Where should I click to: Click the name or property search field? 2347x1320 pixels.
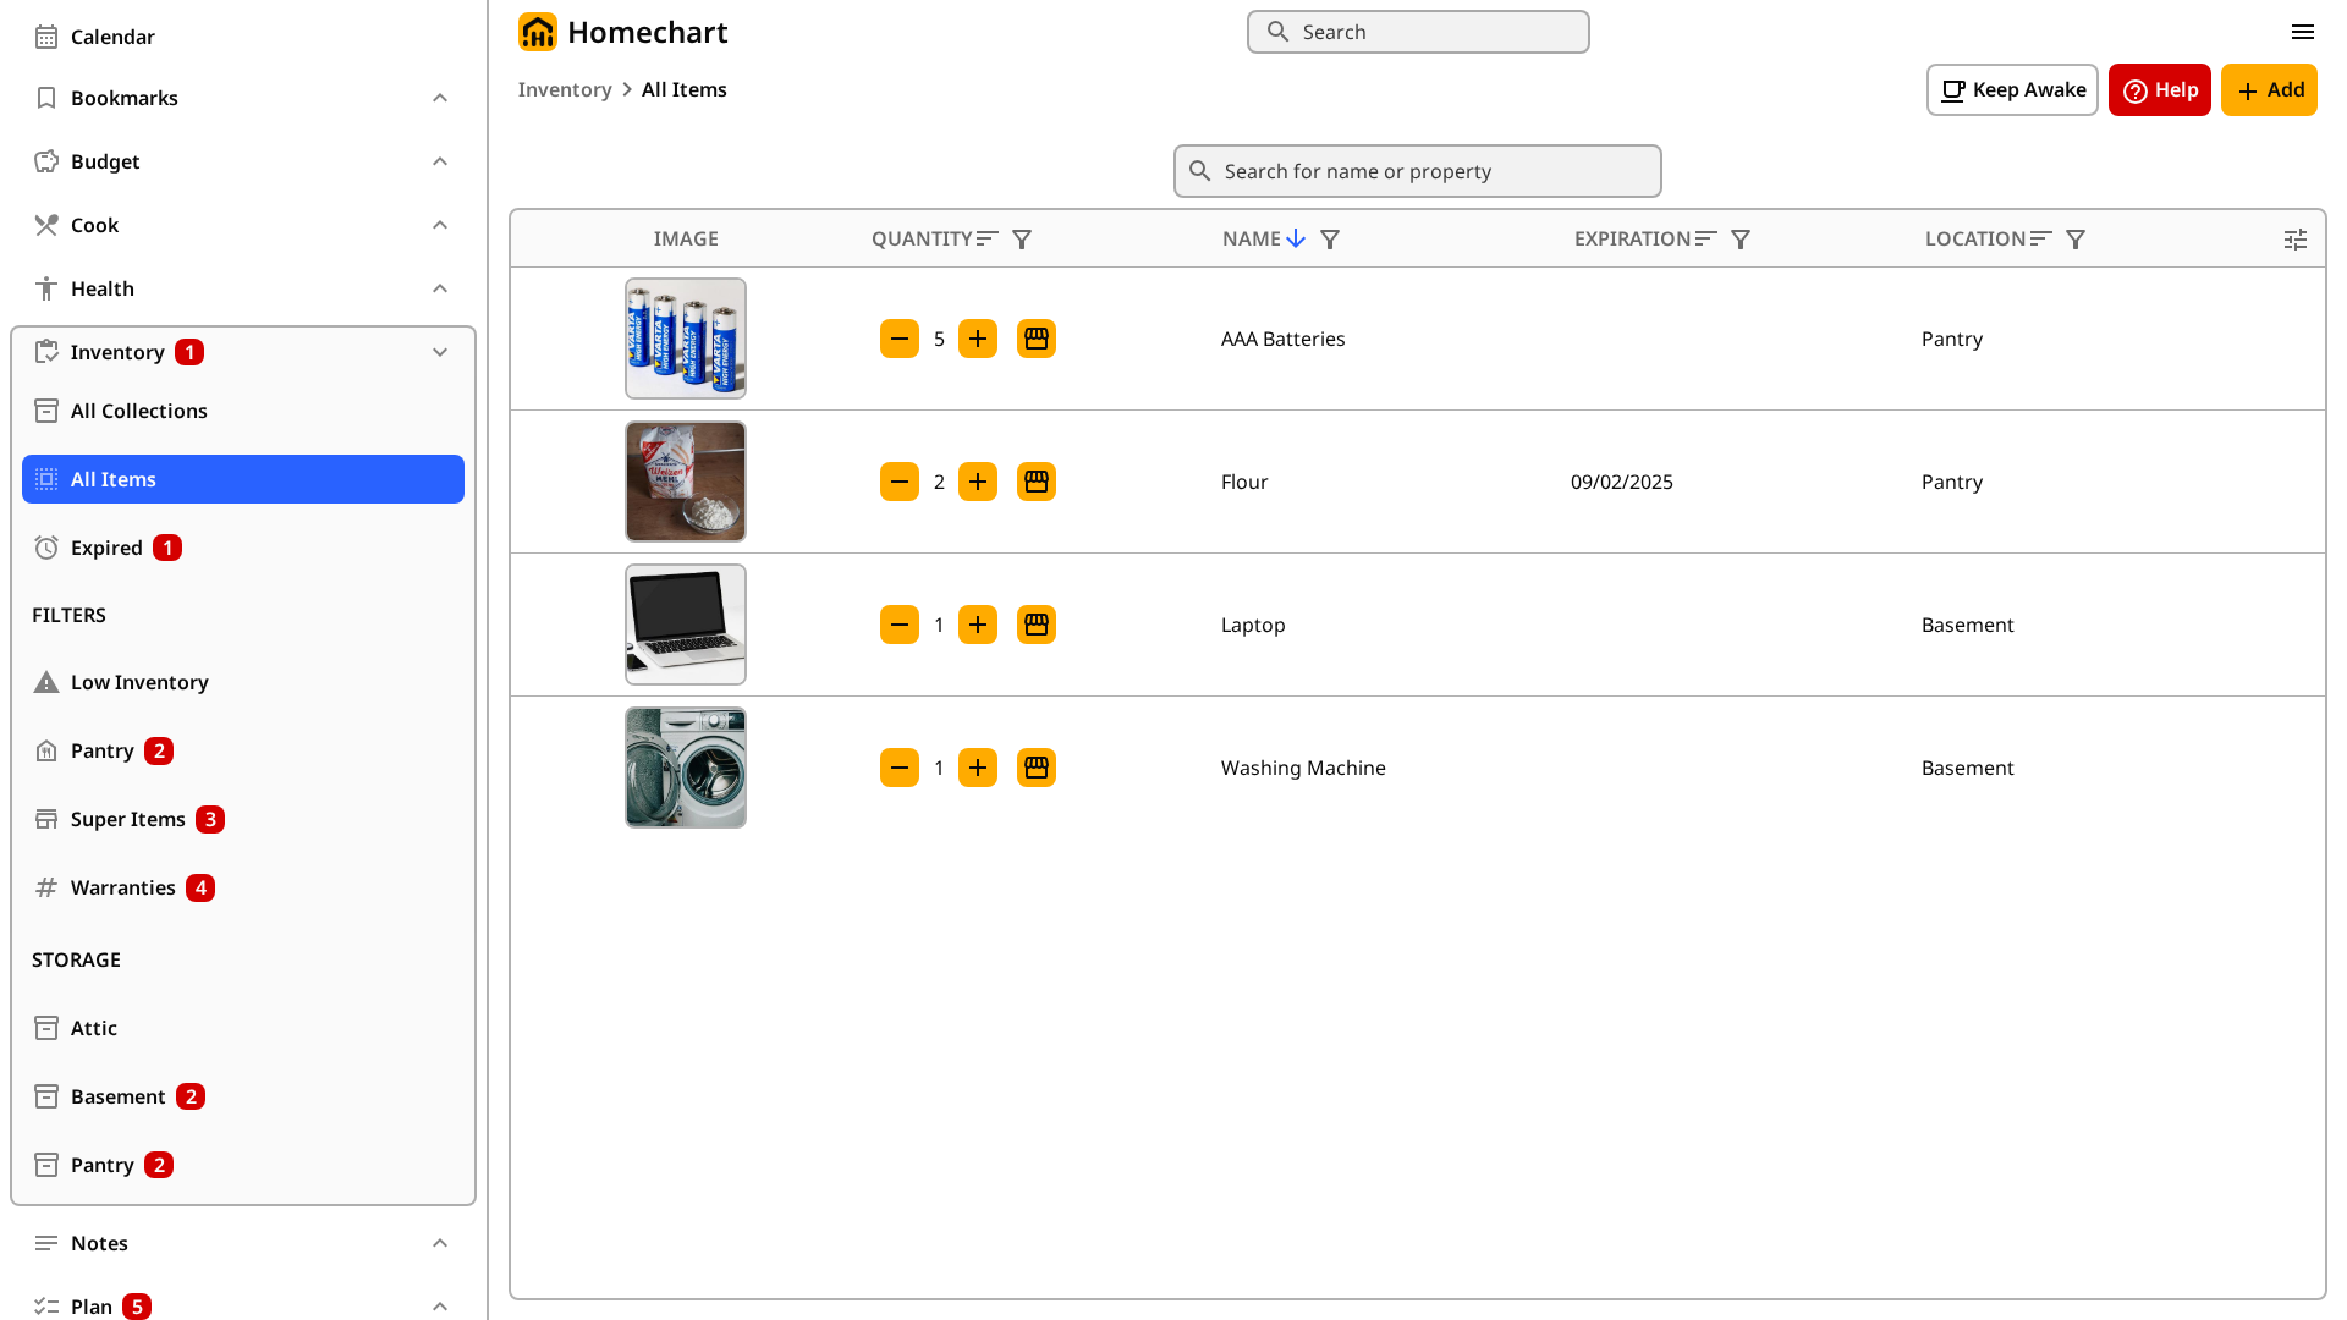pos(1417,171)
